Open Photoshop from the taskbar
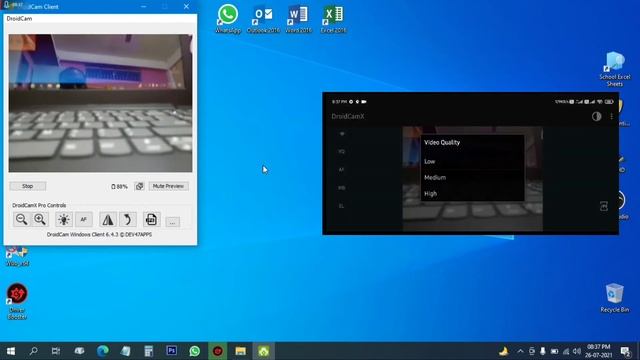640x360 pixels. click(172, 351)
